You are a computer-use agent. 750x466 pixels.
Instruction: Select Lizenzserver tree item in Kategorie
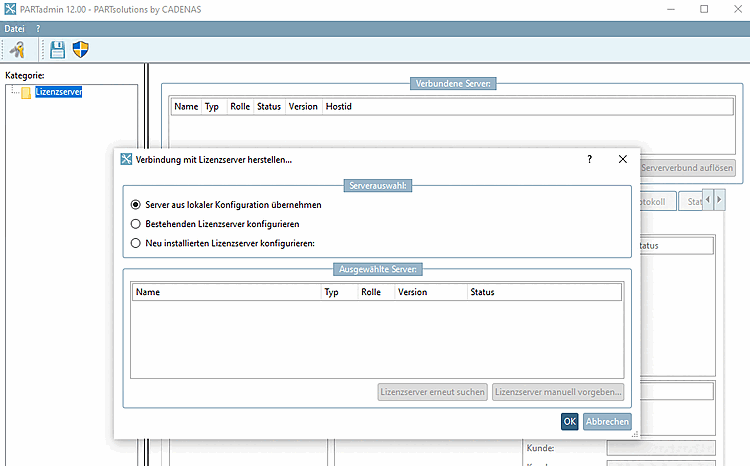coord(58,92)
